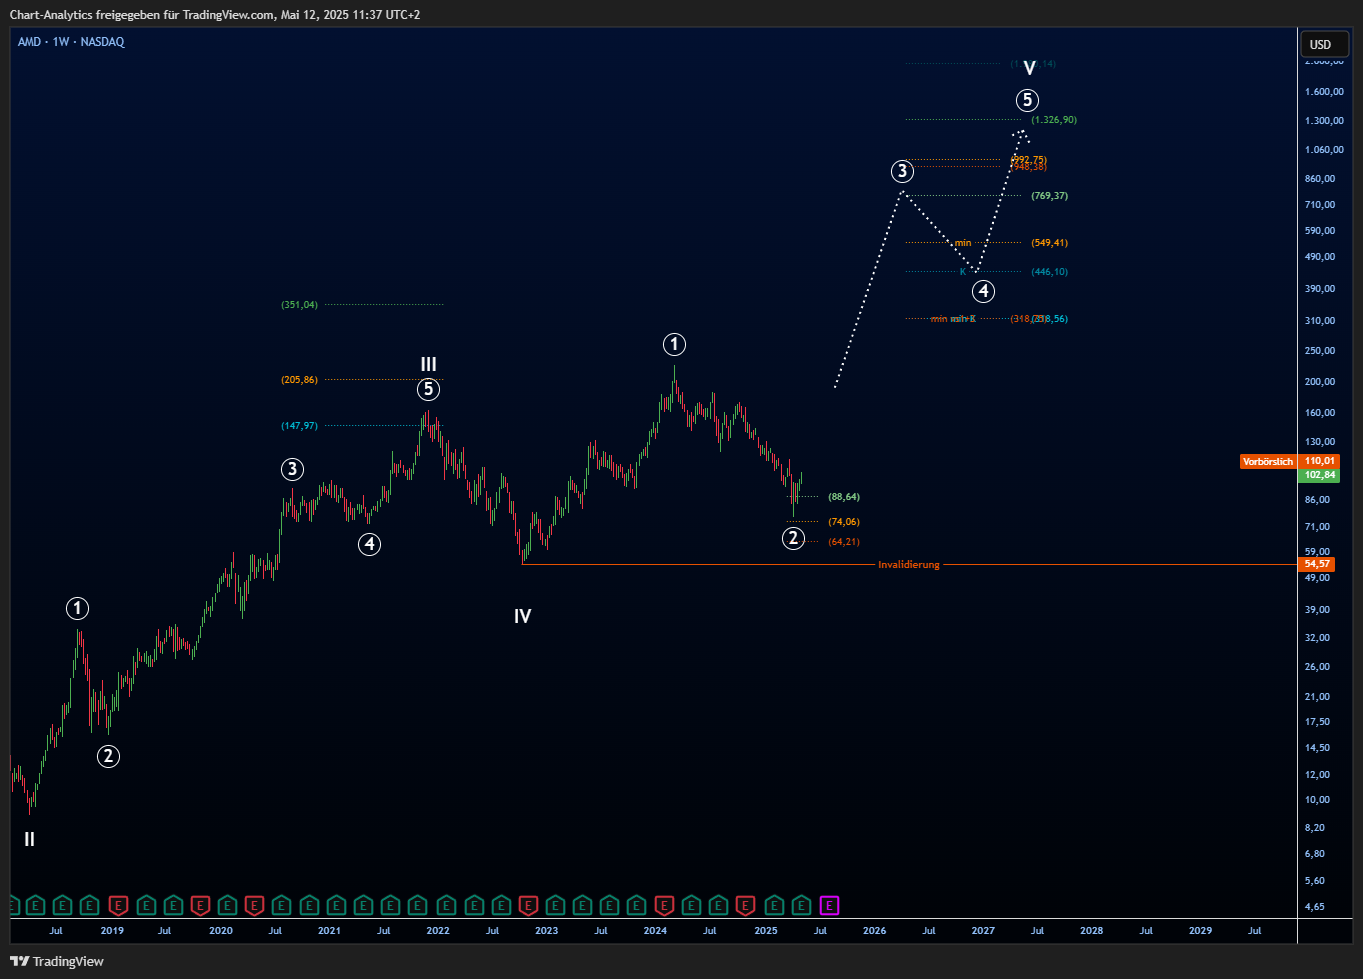The height and width of the screenshot is (979, 1363).
Task: Select the projected circled 3 wave label
Action: point(902,171)
